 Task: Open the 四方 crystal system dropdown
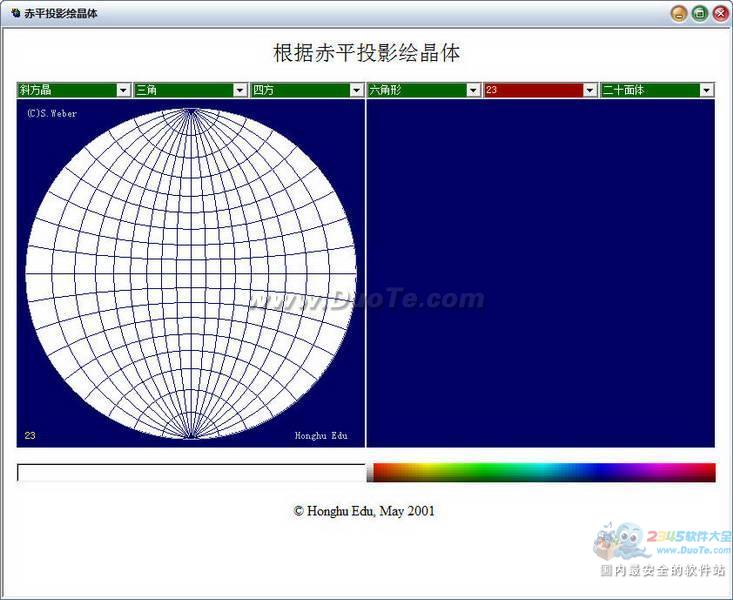click(x=307, y=90)
